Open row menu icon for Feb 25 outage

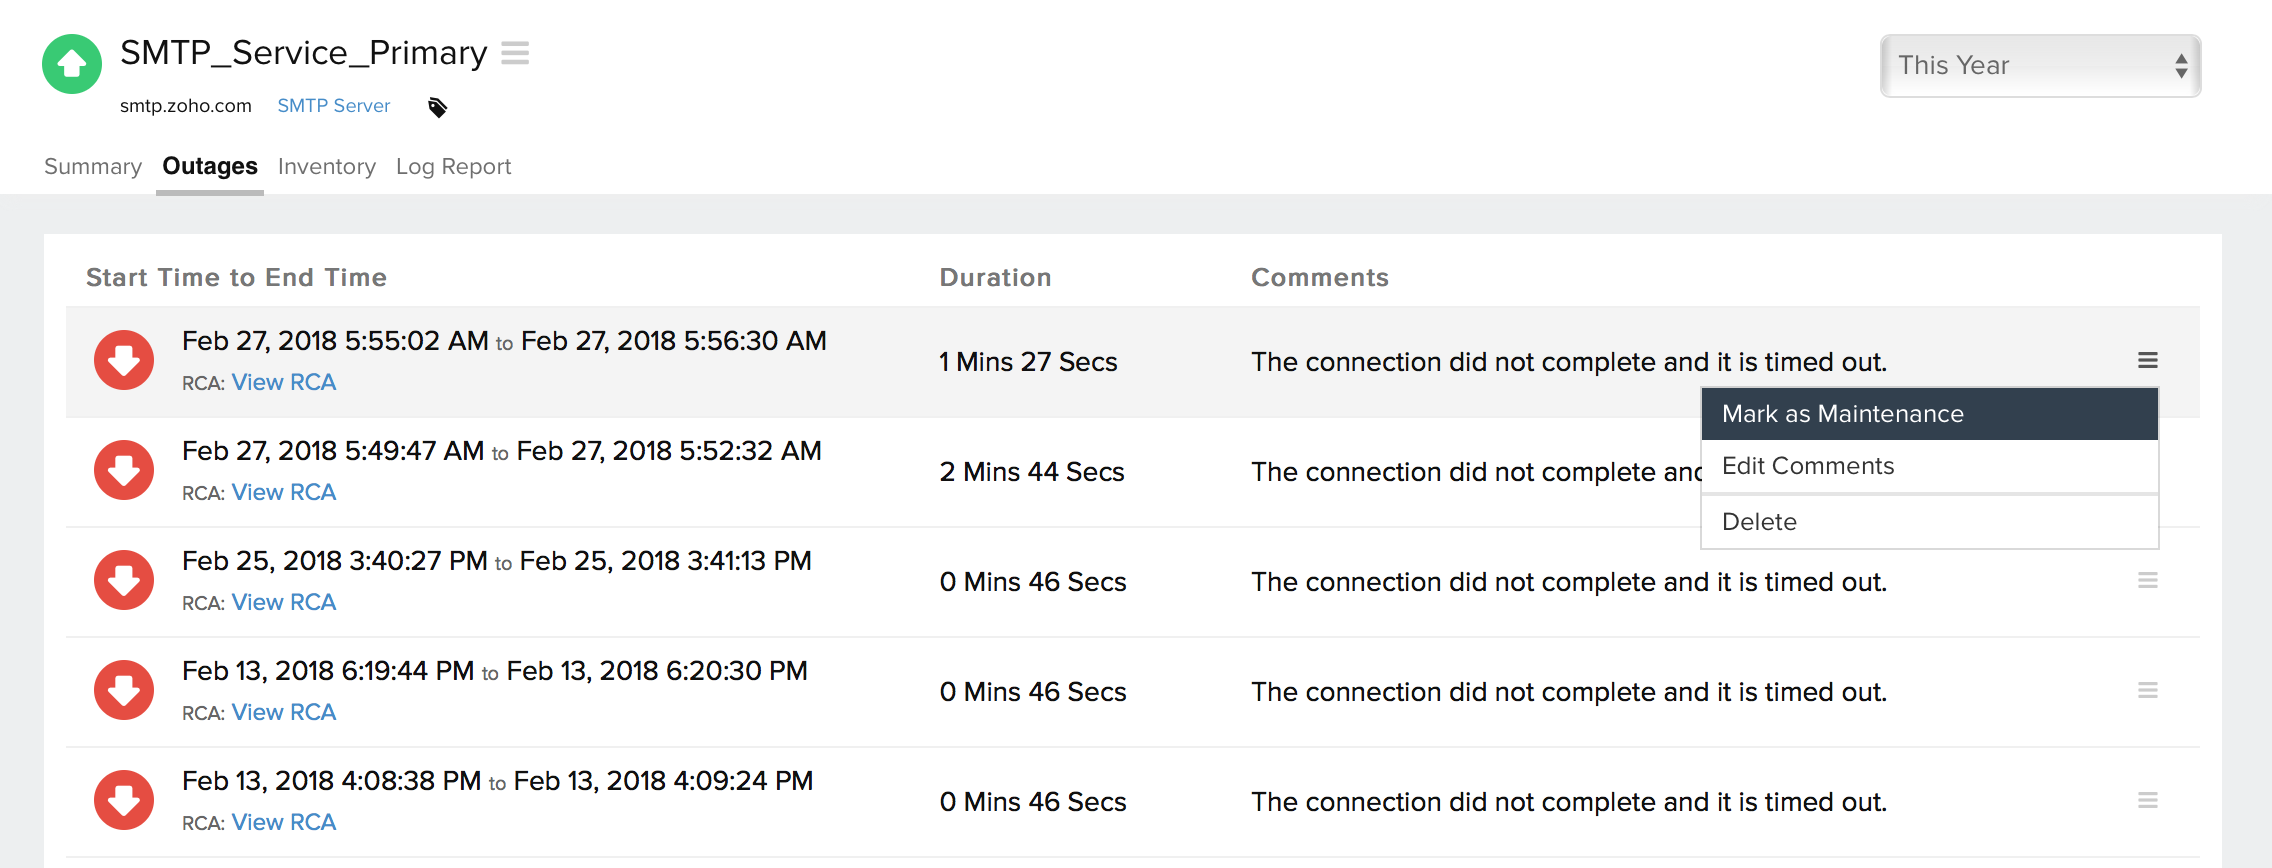(2147, 581)
